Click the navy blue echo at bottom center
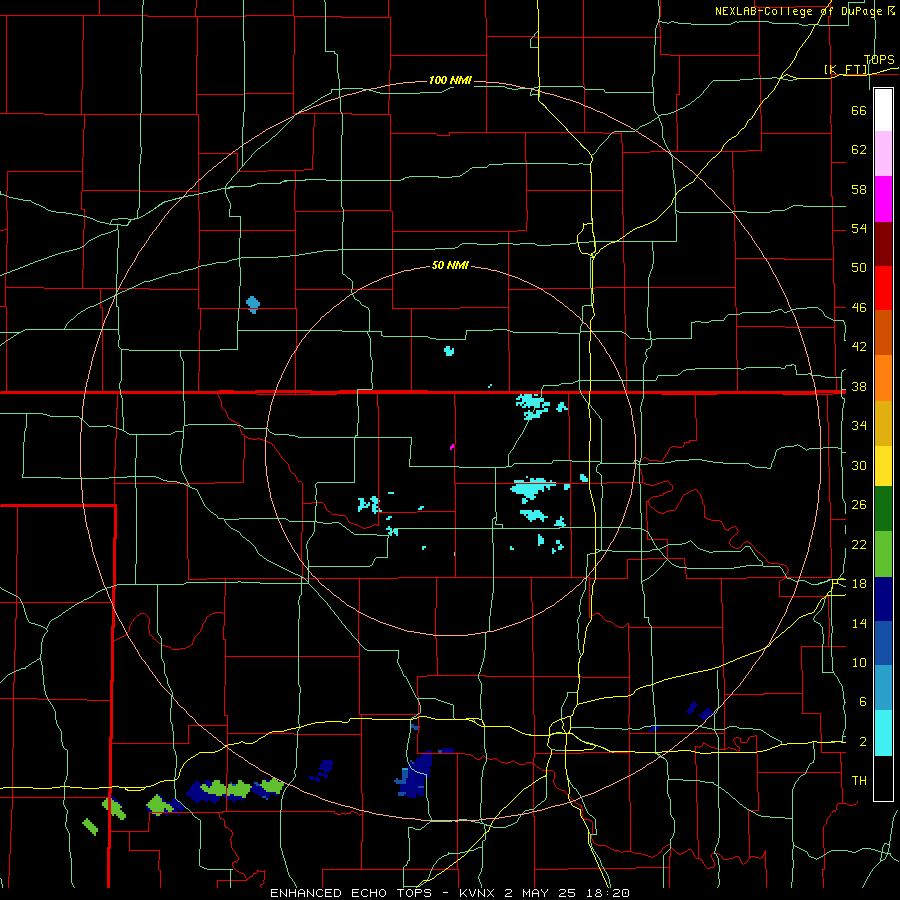This screenshot has height=900, width=900. click(x=414, y=775)
